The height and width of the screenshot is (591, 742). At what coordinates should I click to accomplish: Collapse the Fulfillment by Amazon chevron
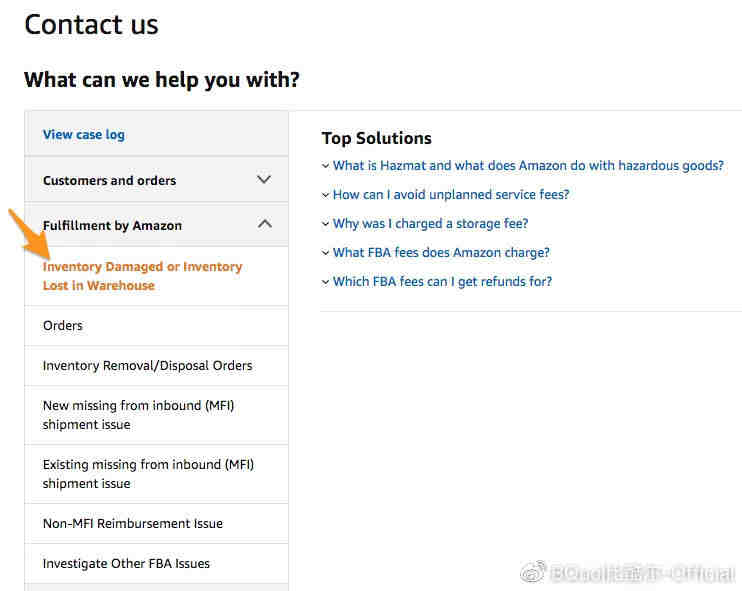click(265, 224)
